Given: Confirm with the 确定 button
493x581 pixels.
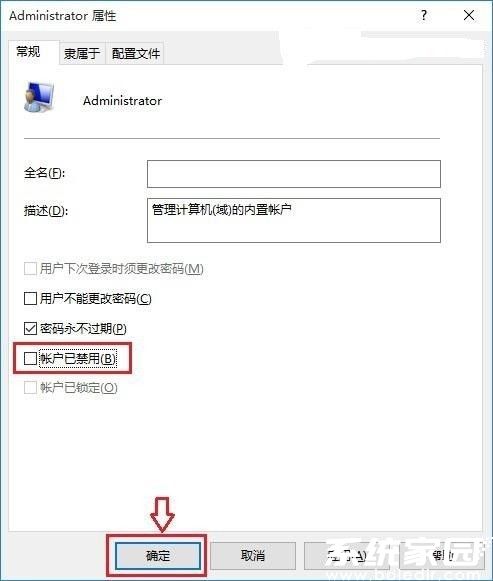Looking at the screenshot, I should [158, 556].
